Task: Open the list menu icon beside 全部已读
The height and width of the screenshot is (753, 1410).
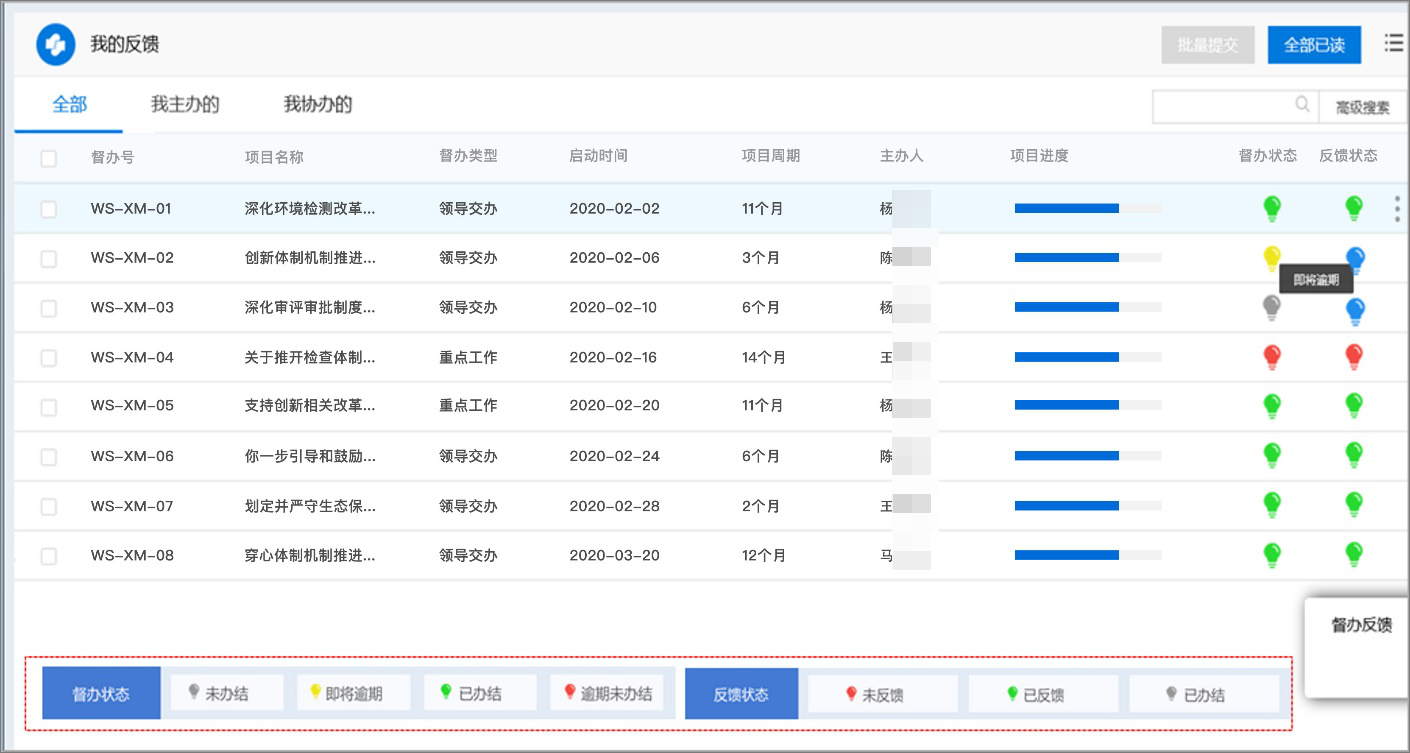Action: [x=1393, y=43]
